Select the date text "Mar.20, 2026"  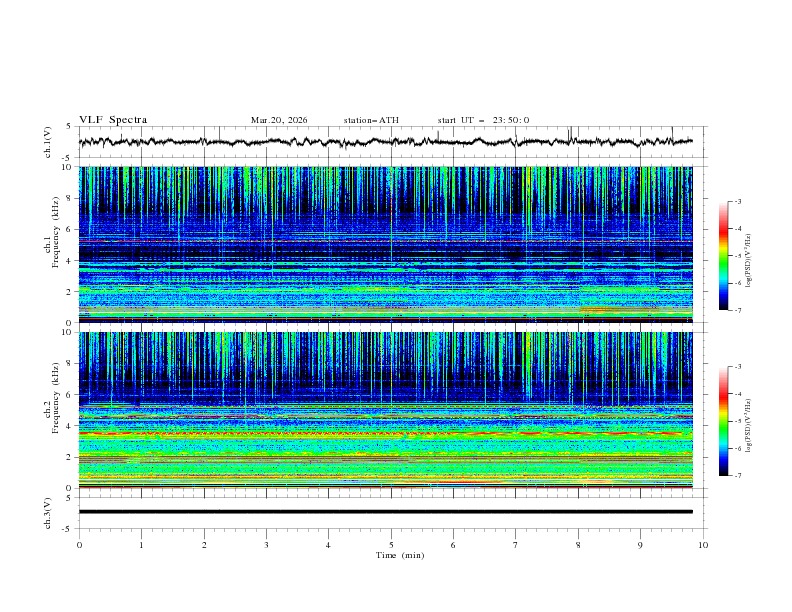pos(279,120)
